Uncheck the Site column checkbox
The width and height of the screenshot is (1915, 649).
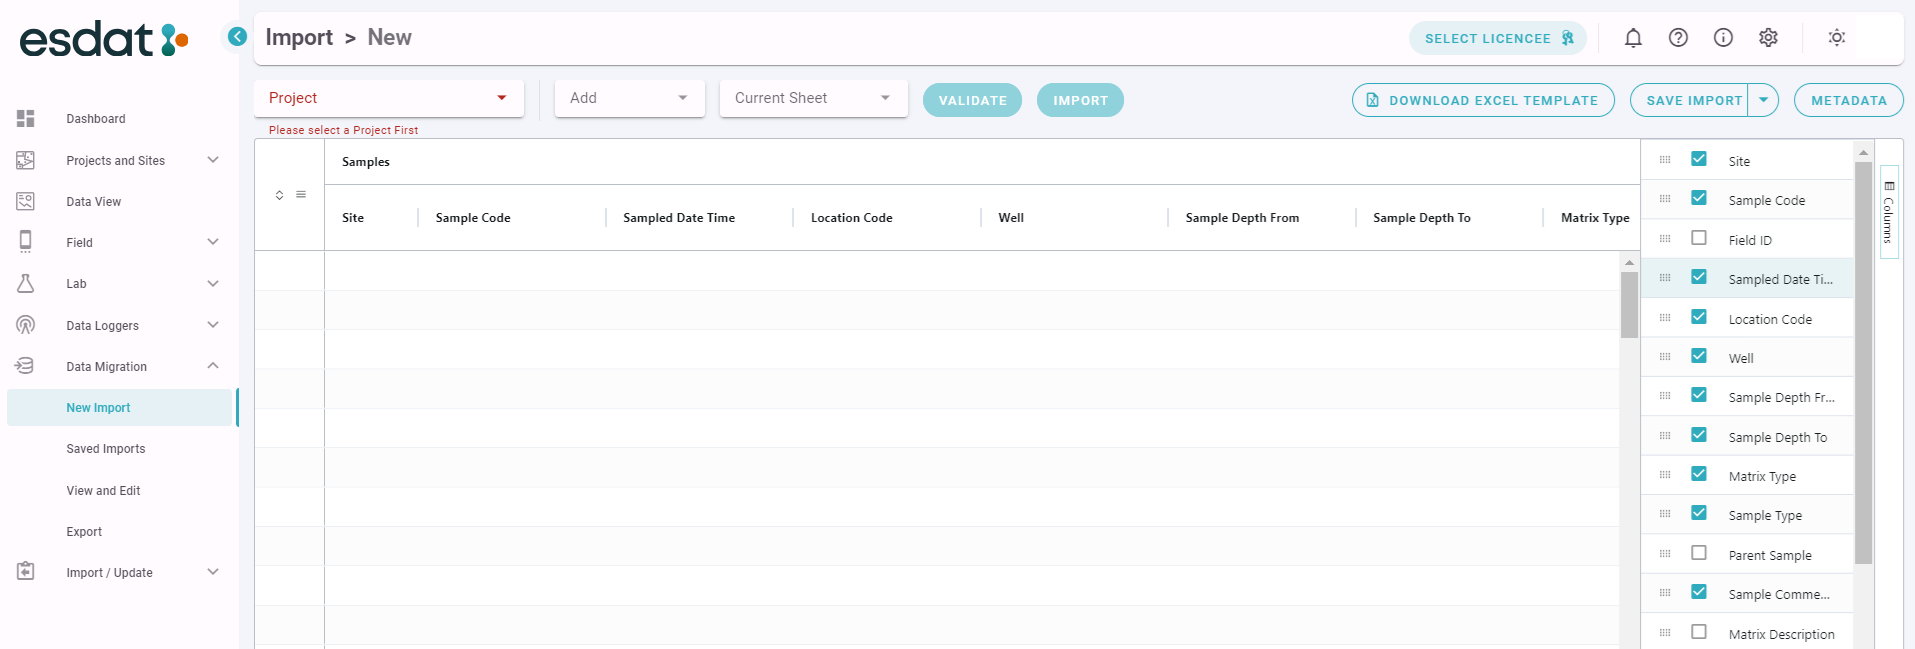click(1699, 159)
